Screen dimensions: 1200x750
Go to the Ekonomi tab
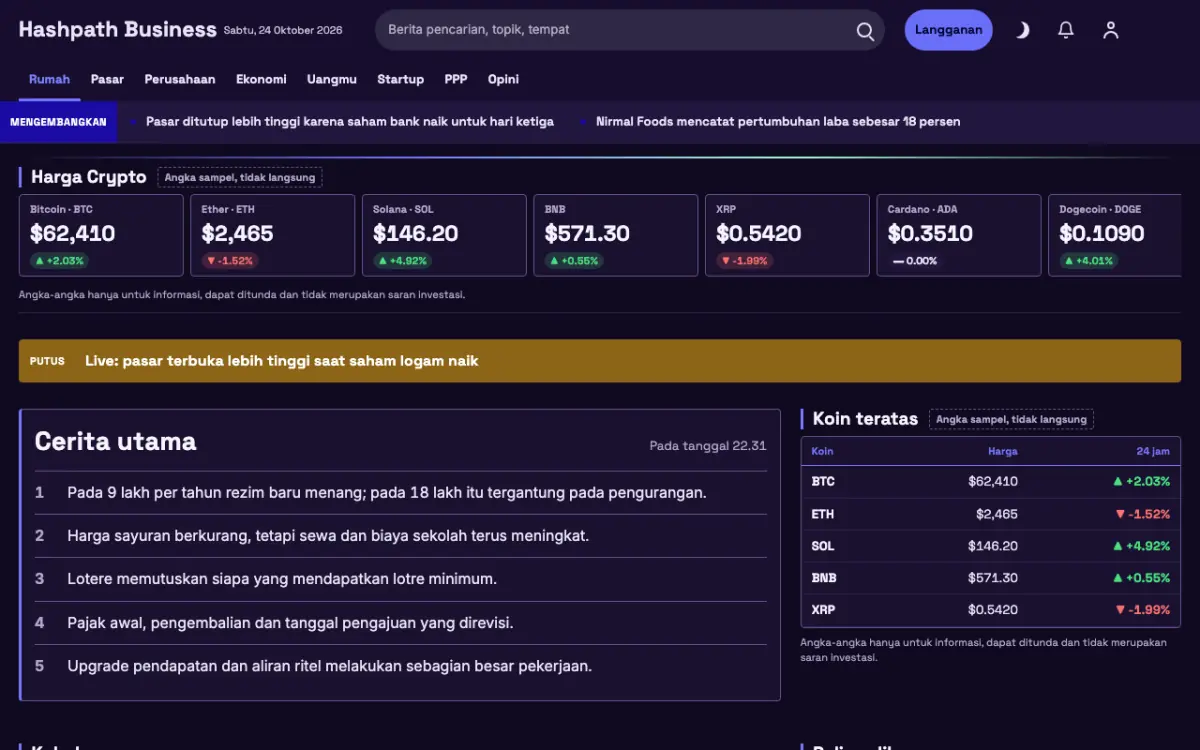pyautogui.click(x=261, y=79)
